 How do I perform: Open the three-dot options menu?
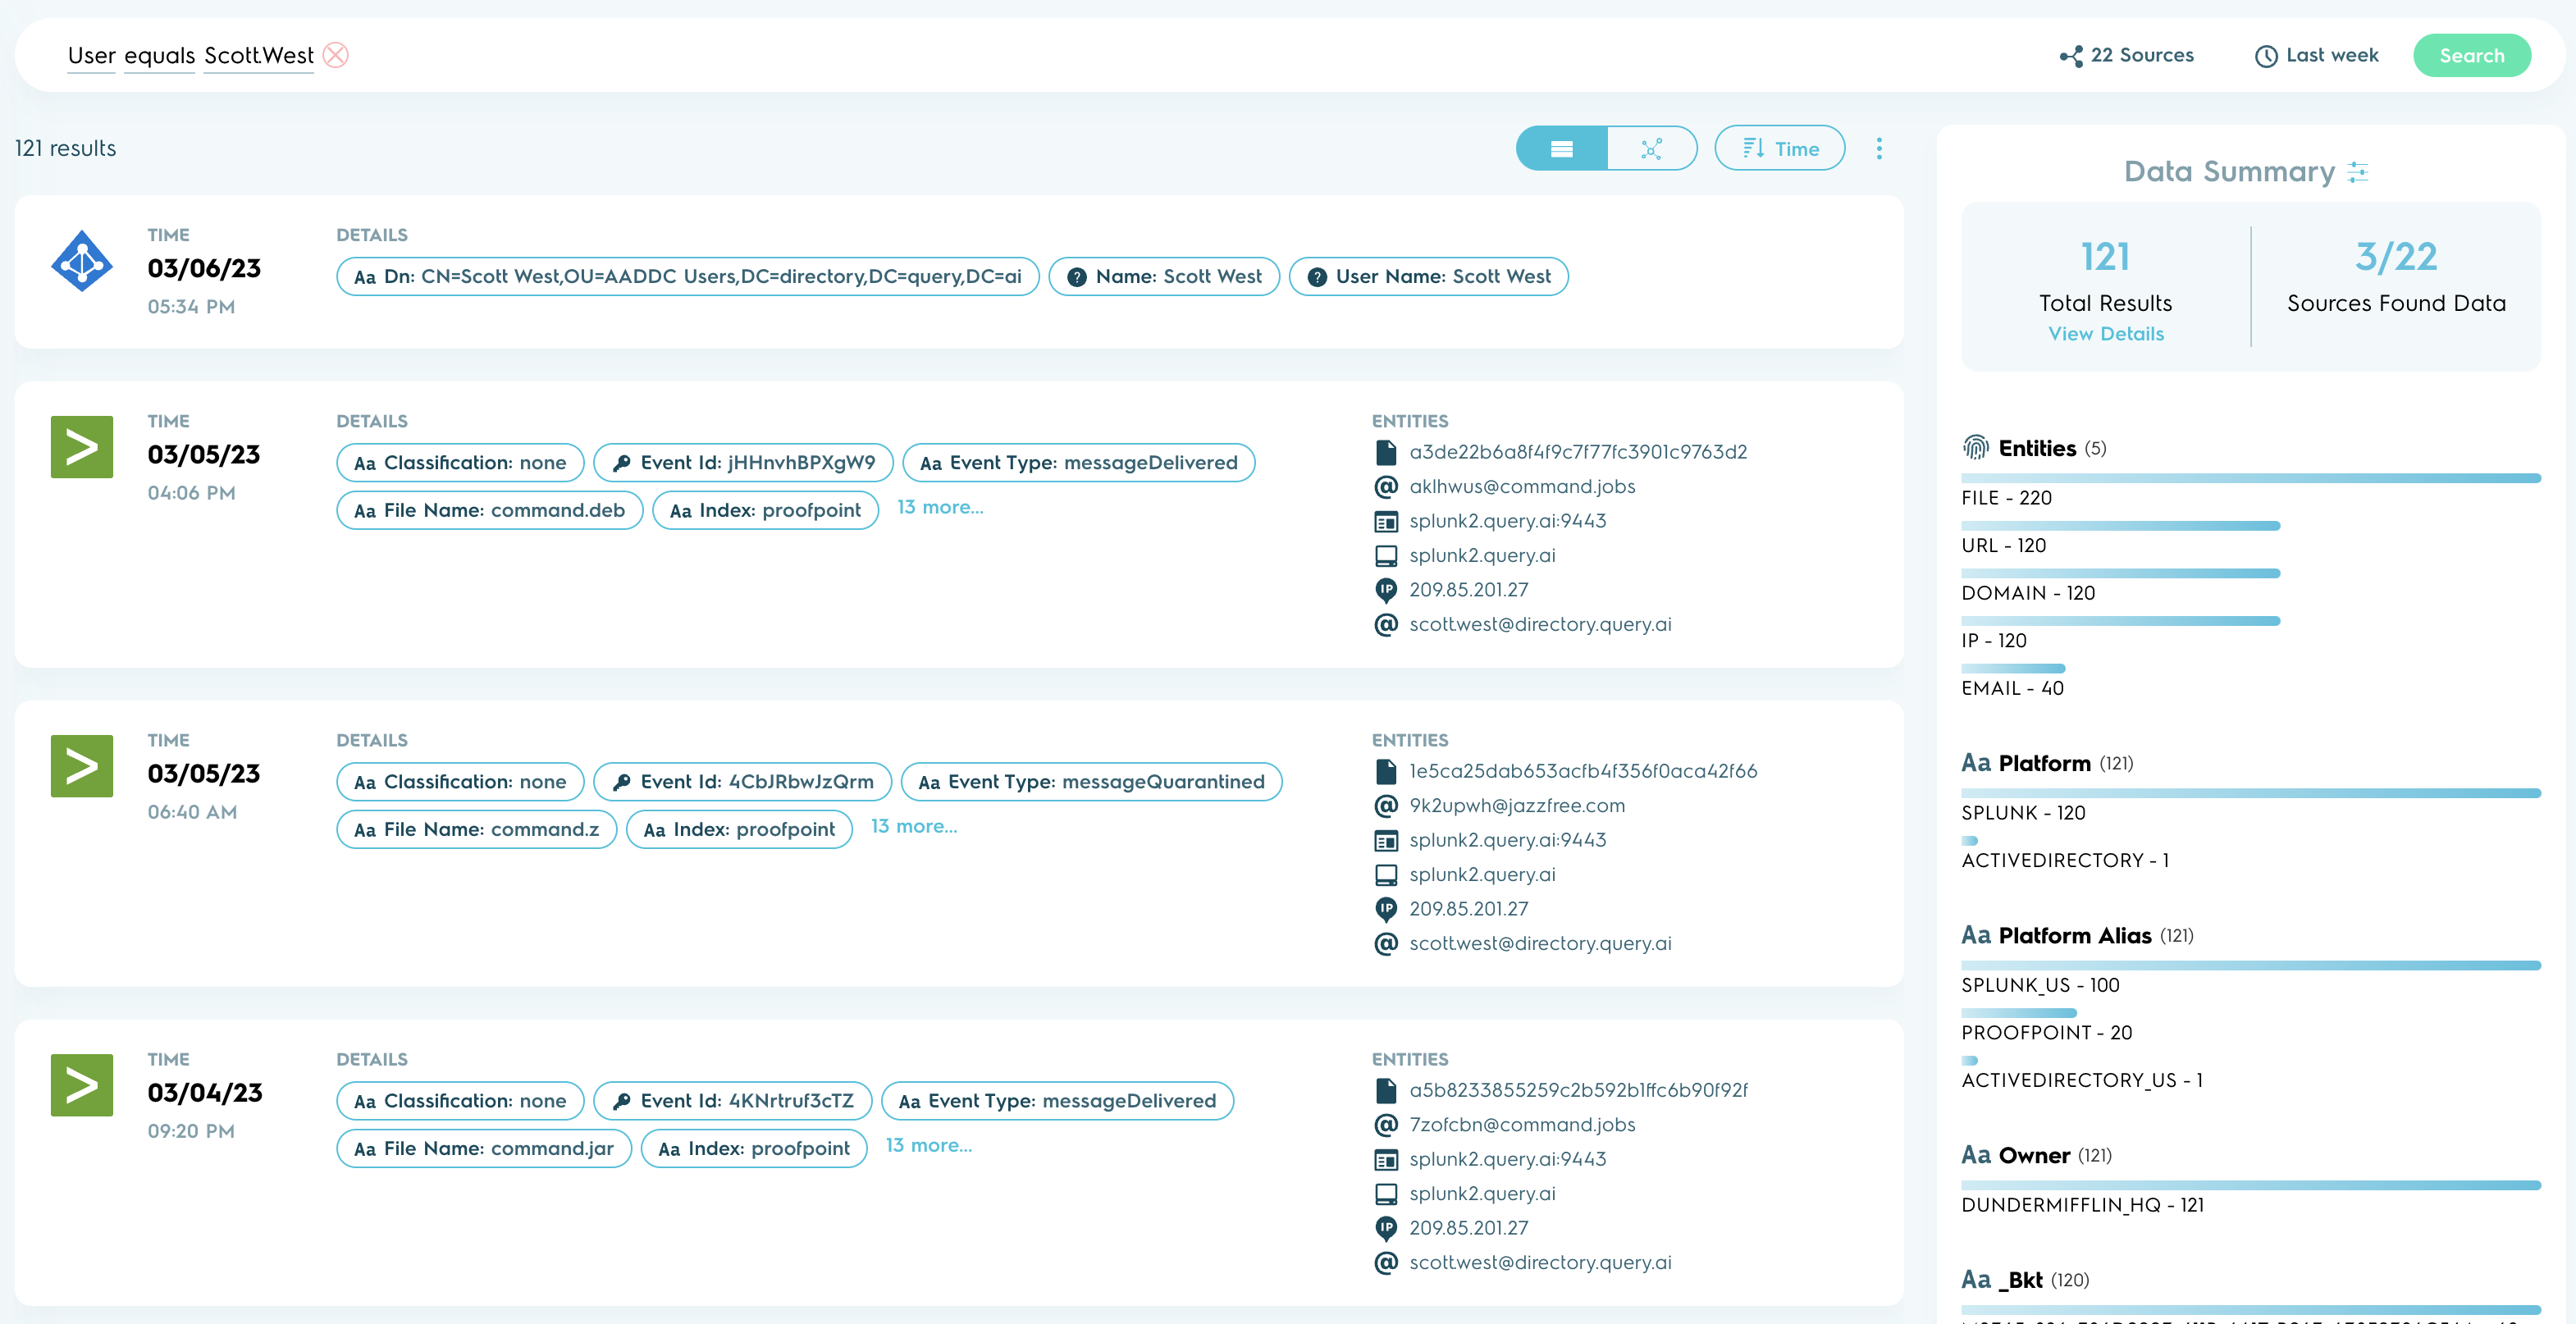1879,149
